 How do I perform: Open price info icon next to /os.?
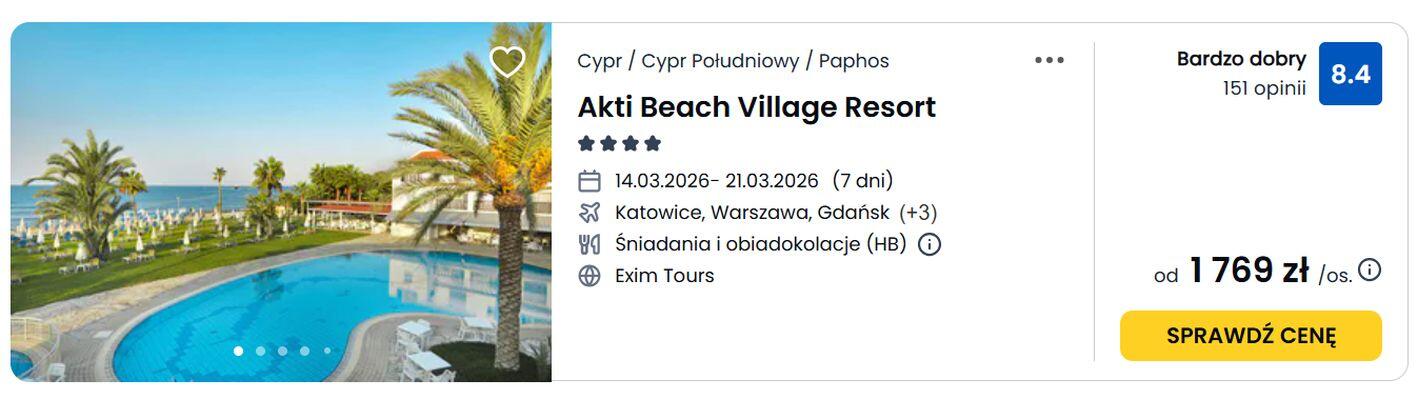[1370, 270]
